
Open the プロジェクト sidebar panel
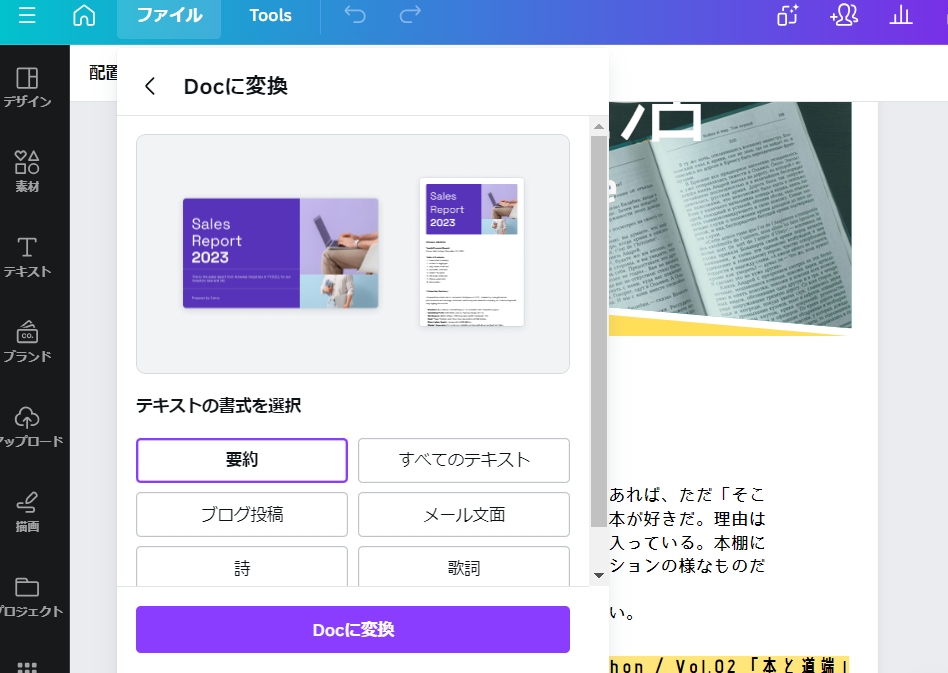tap(27, 596)
